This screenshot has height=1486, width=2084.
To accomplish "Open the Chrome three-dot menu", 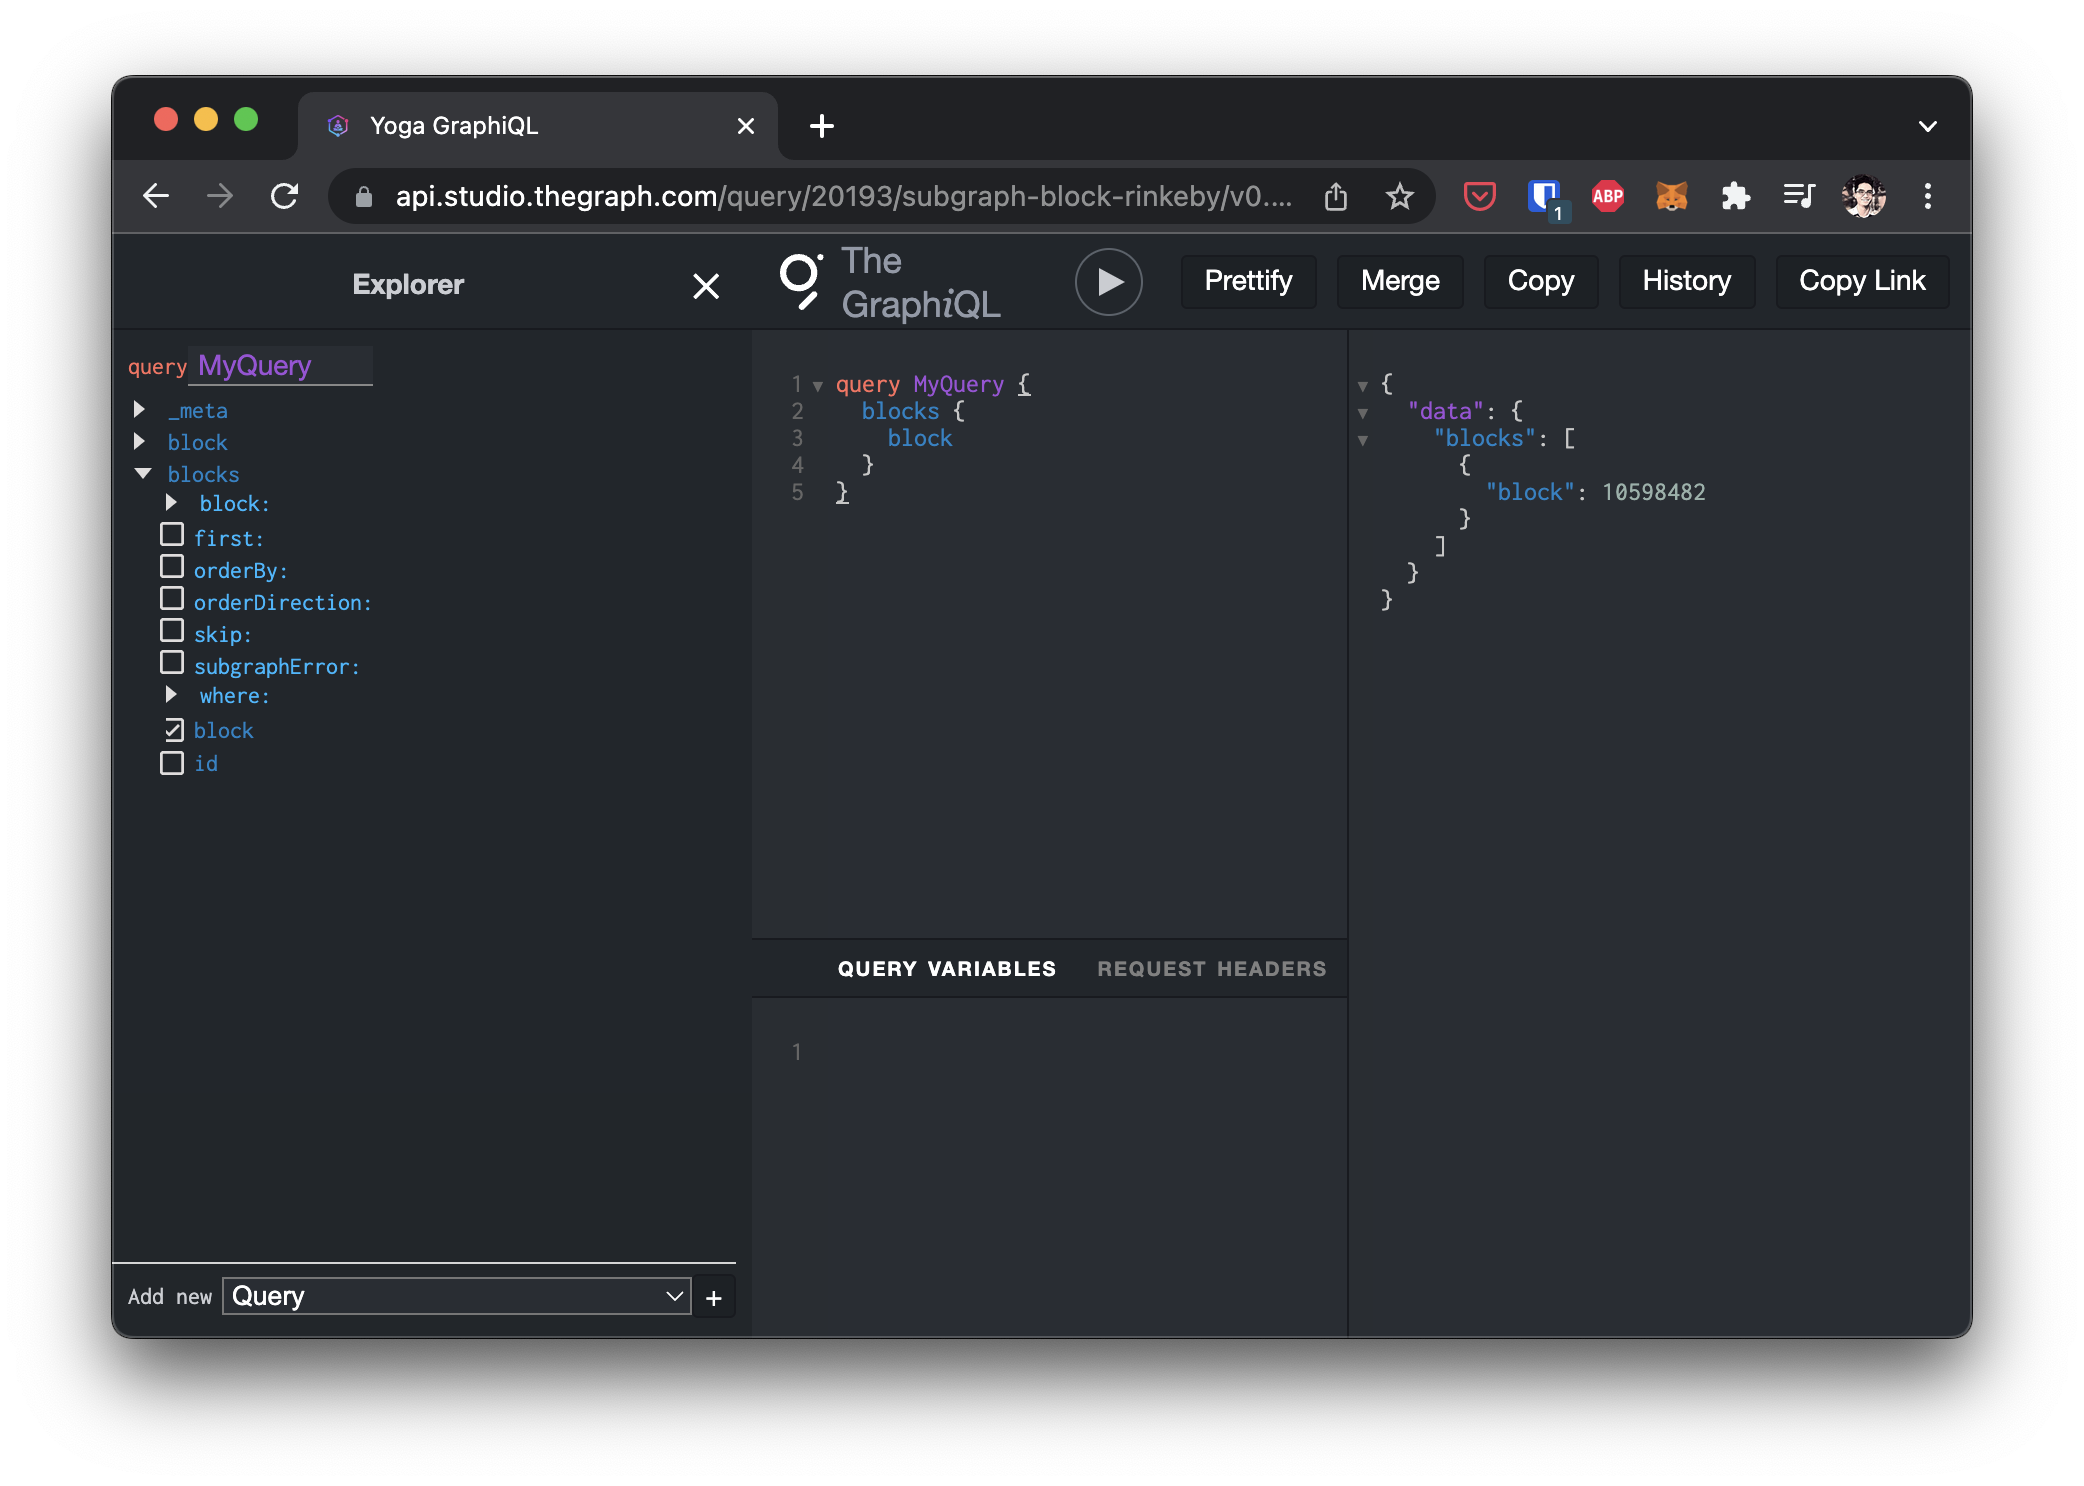I will 1928,196.
